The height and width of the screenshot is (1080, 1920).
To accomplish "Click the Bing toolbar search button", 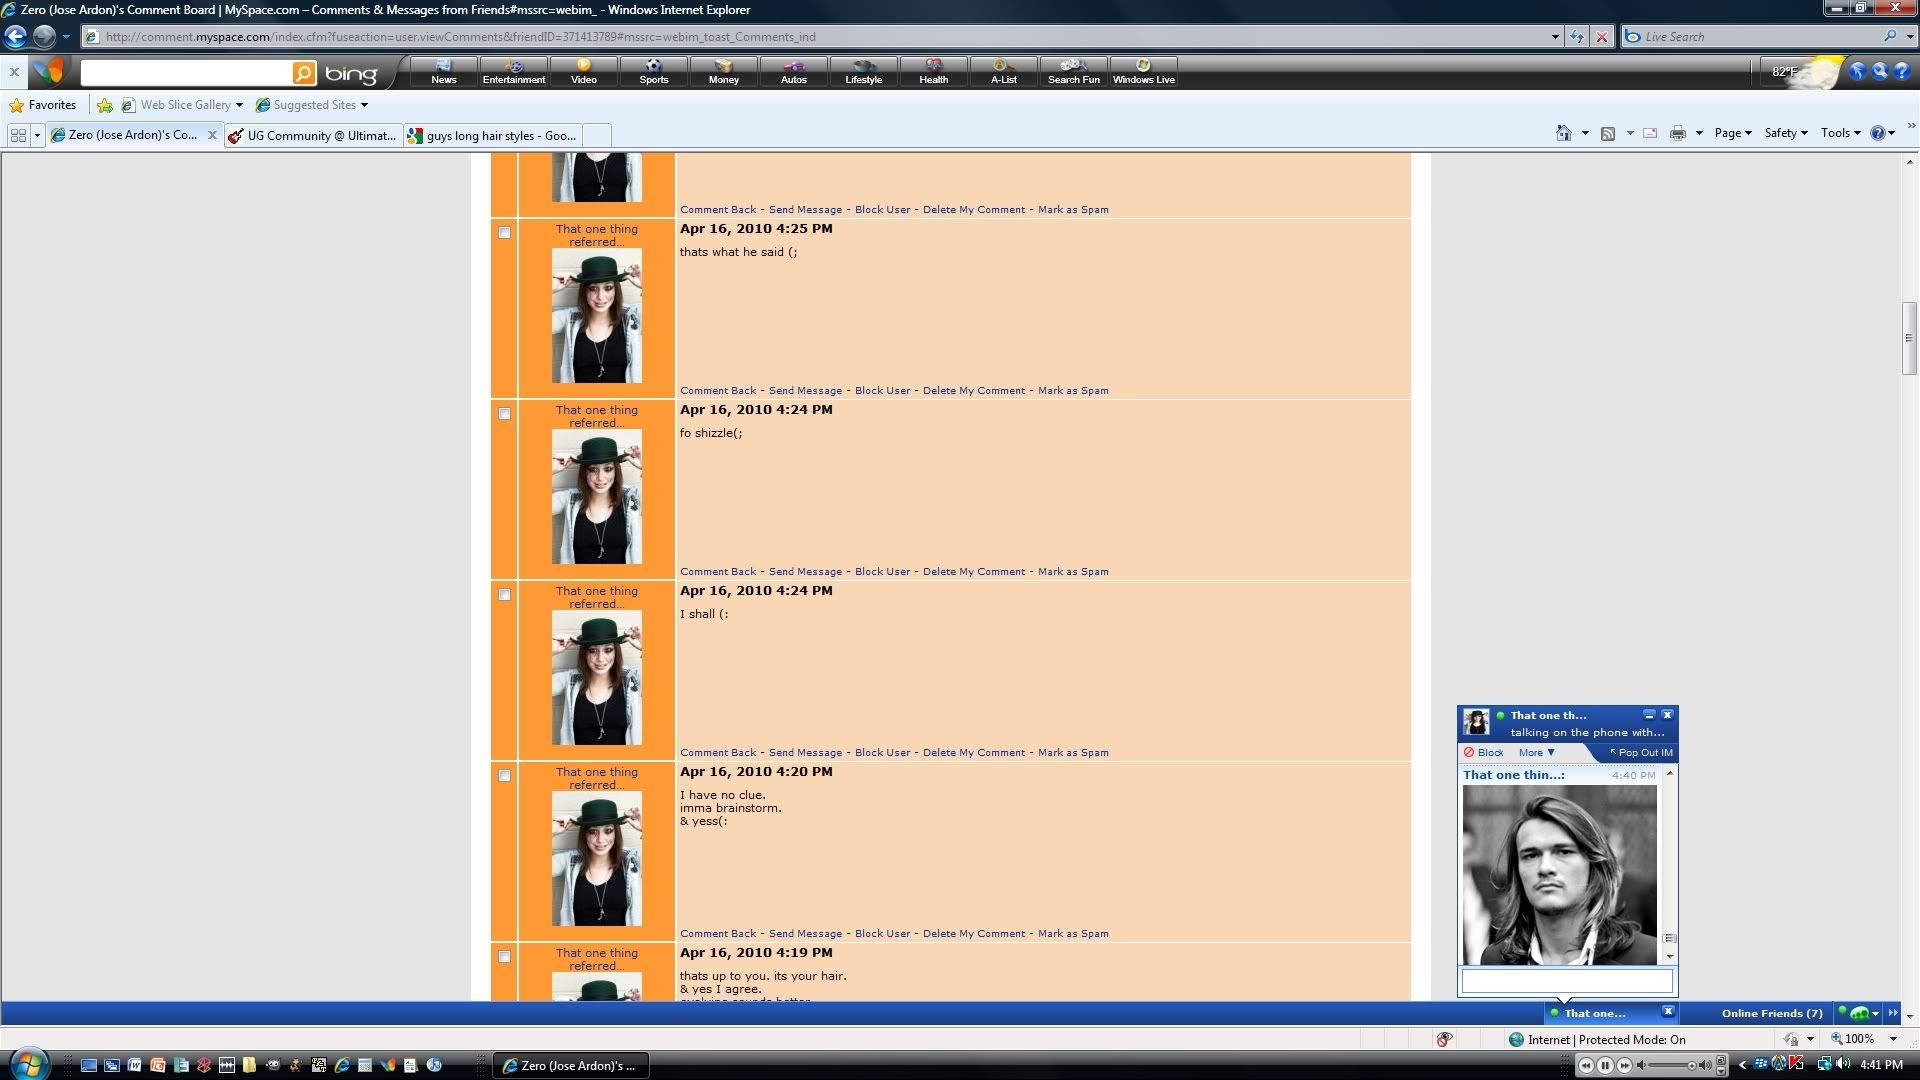I will (304, 73).
